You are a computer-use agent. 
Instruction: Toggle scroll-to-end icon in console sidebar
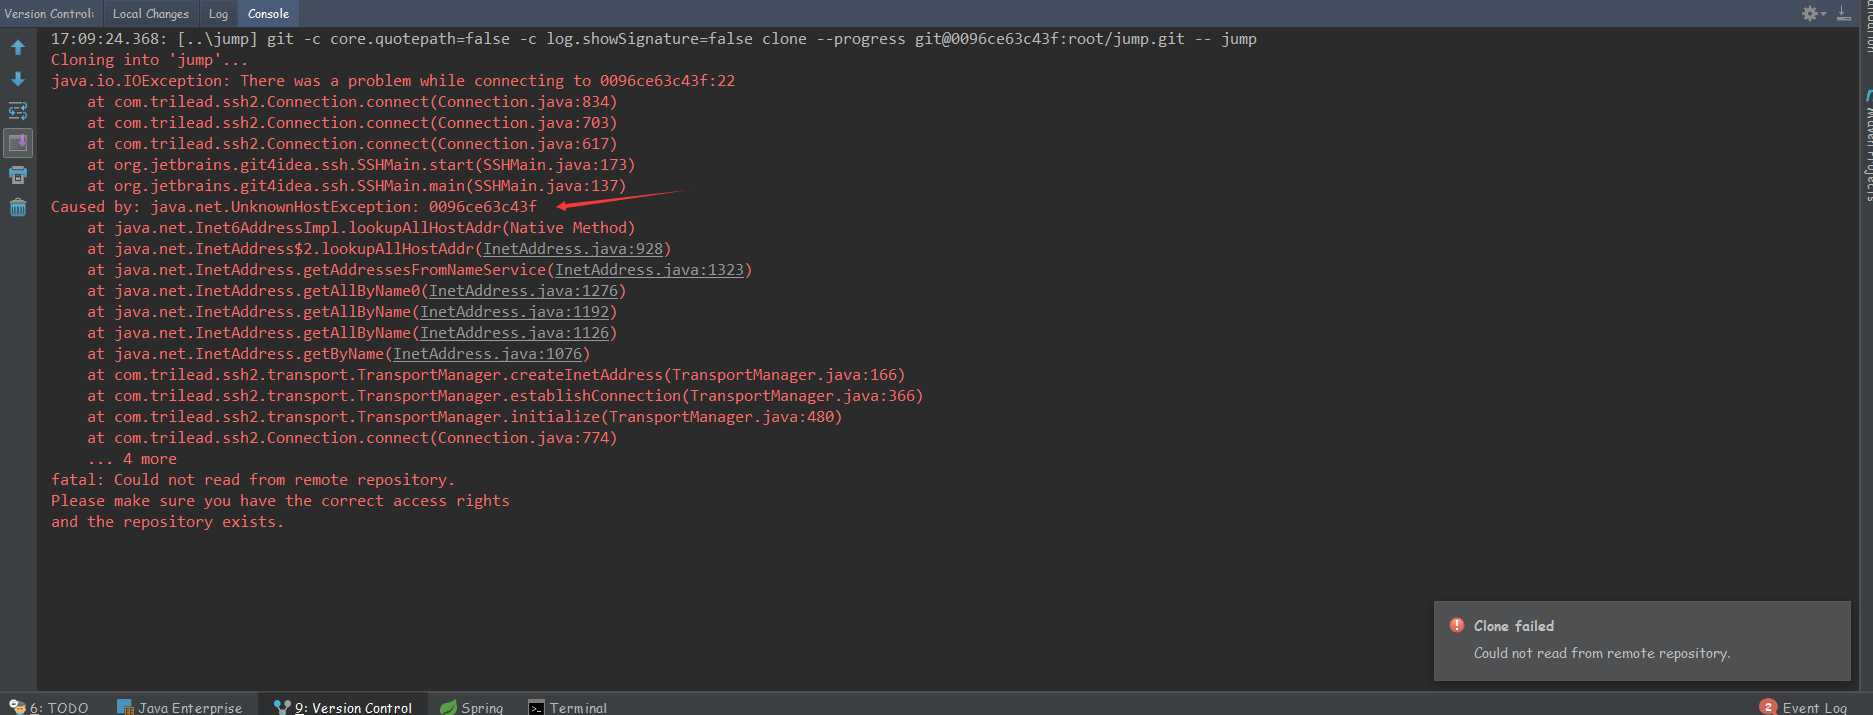tap(18, 143)
